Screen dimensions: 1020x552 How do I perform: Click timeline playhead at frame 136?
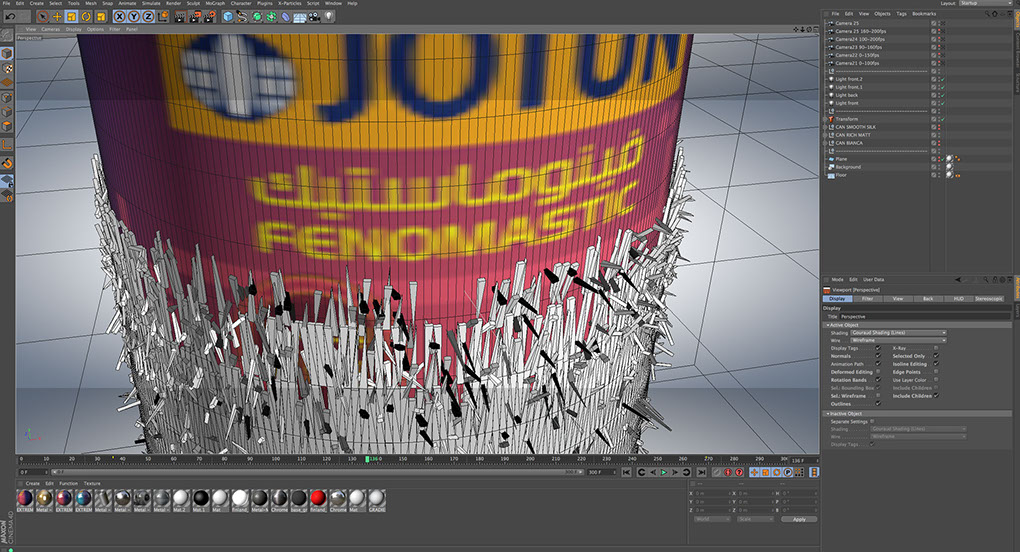(368, 459)
